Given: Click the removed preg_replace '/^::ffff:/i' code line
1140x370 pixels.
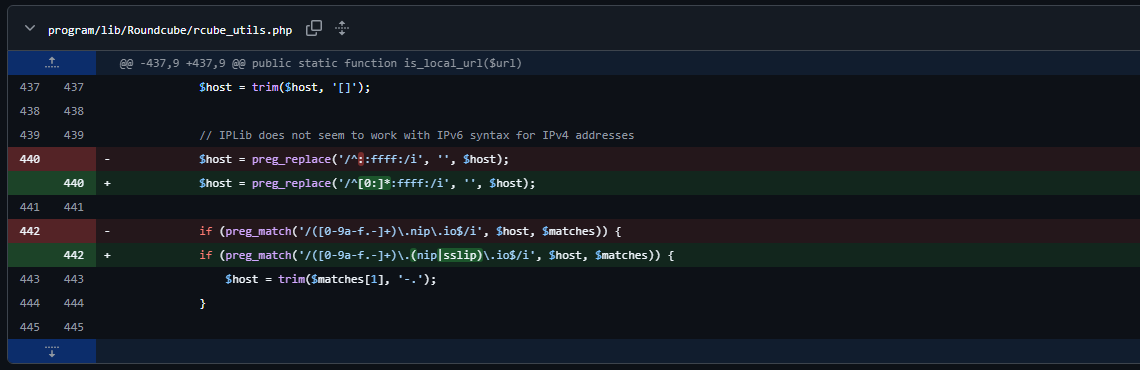Looking at the screenshot, I should pos(354,159).
